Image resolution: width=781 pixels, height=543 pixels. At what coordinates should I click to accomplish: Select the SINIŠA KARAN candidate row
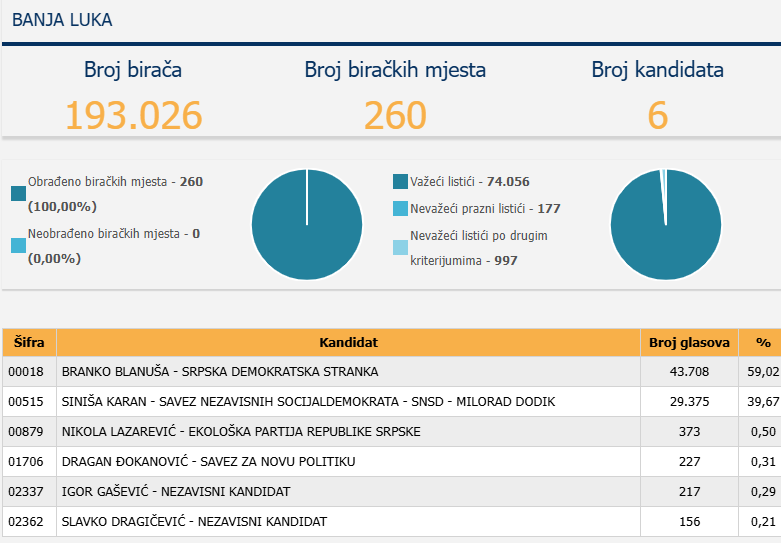click(392, 402)
